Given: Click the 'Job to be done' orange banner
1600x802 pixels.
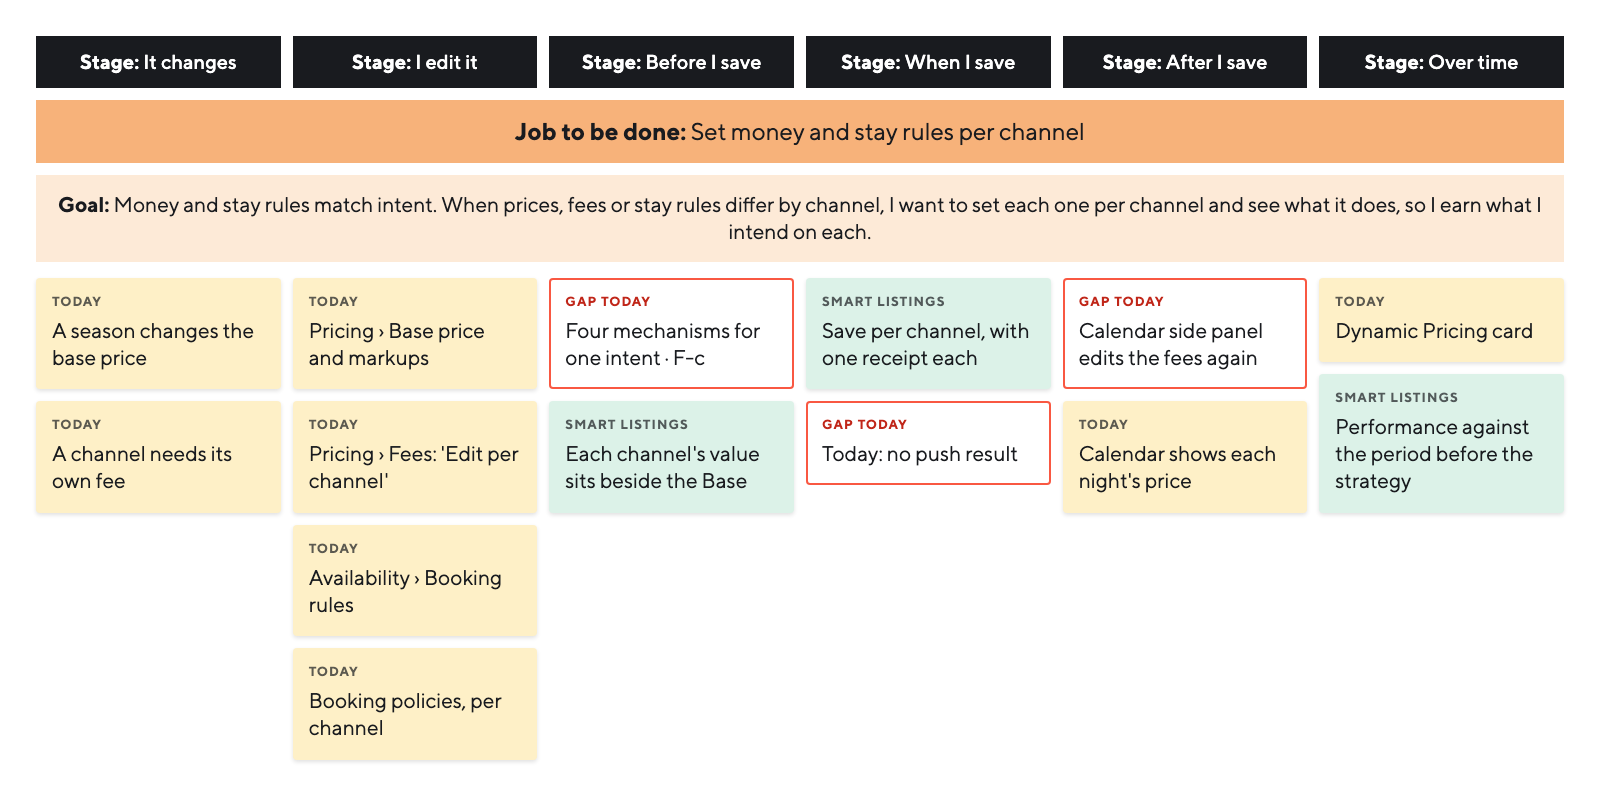Looking at the screenshot, I should 800,132.
